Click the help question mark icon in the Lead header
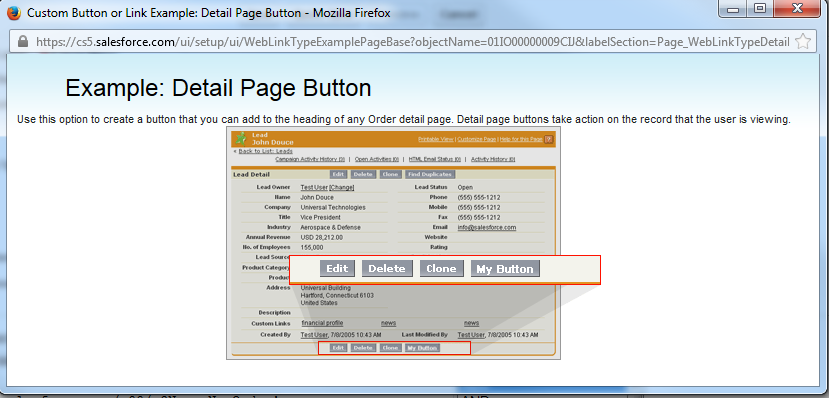Screen dimensions: 829x398 tap(549, 139)
